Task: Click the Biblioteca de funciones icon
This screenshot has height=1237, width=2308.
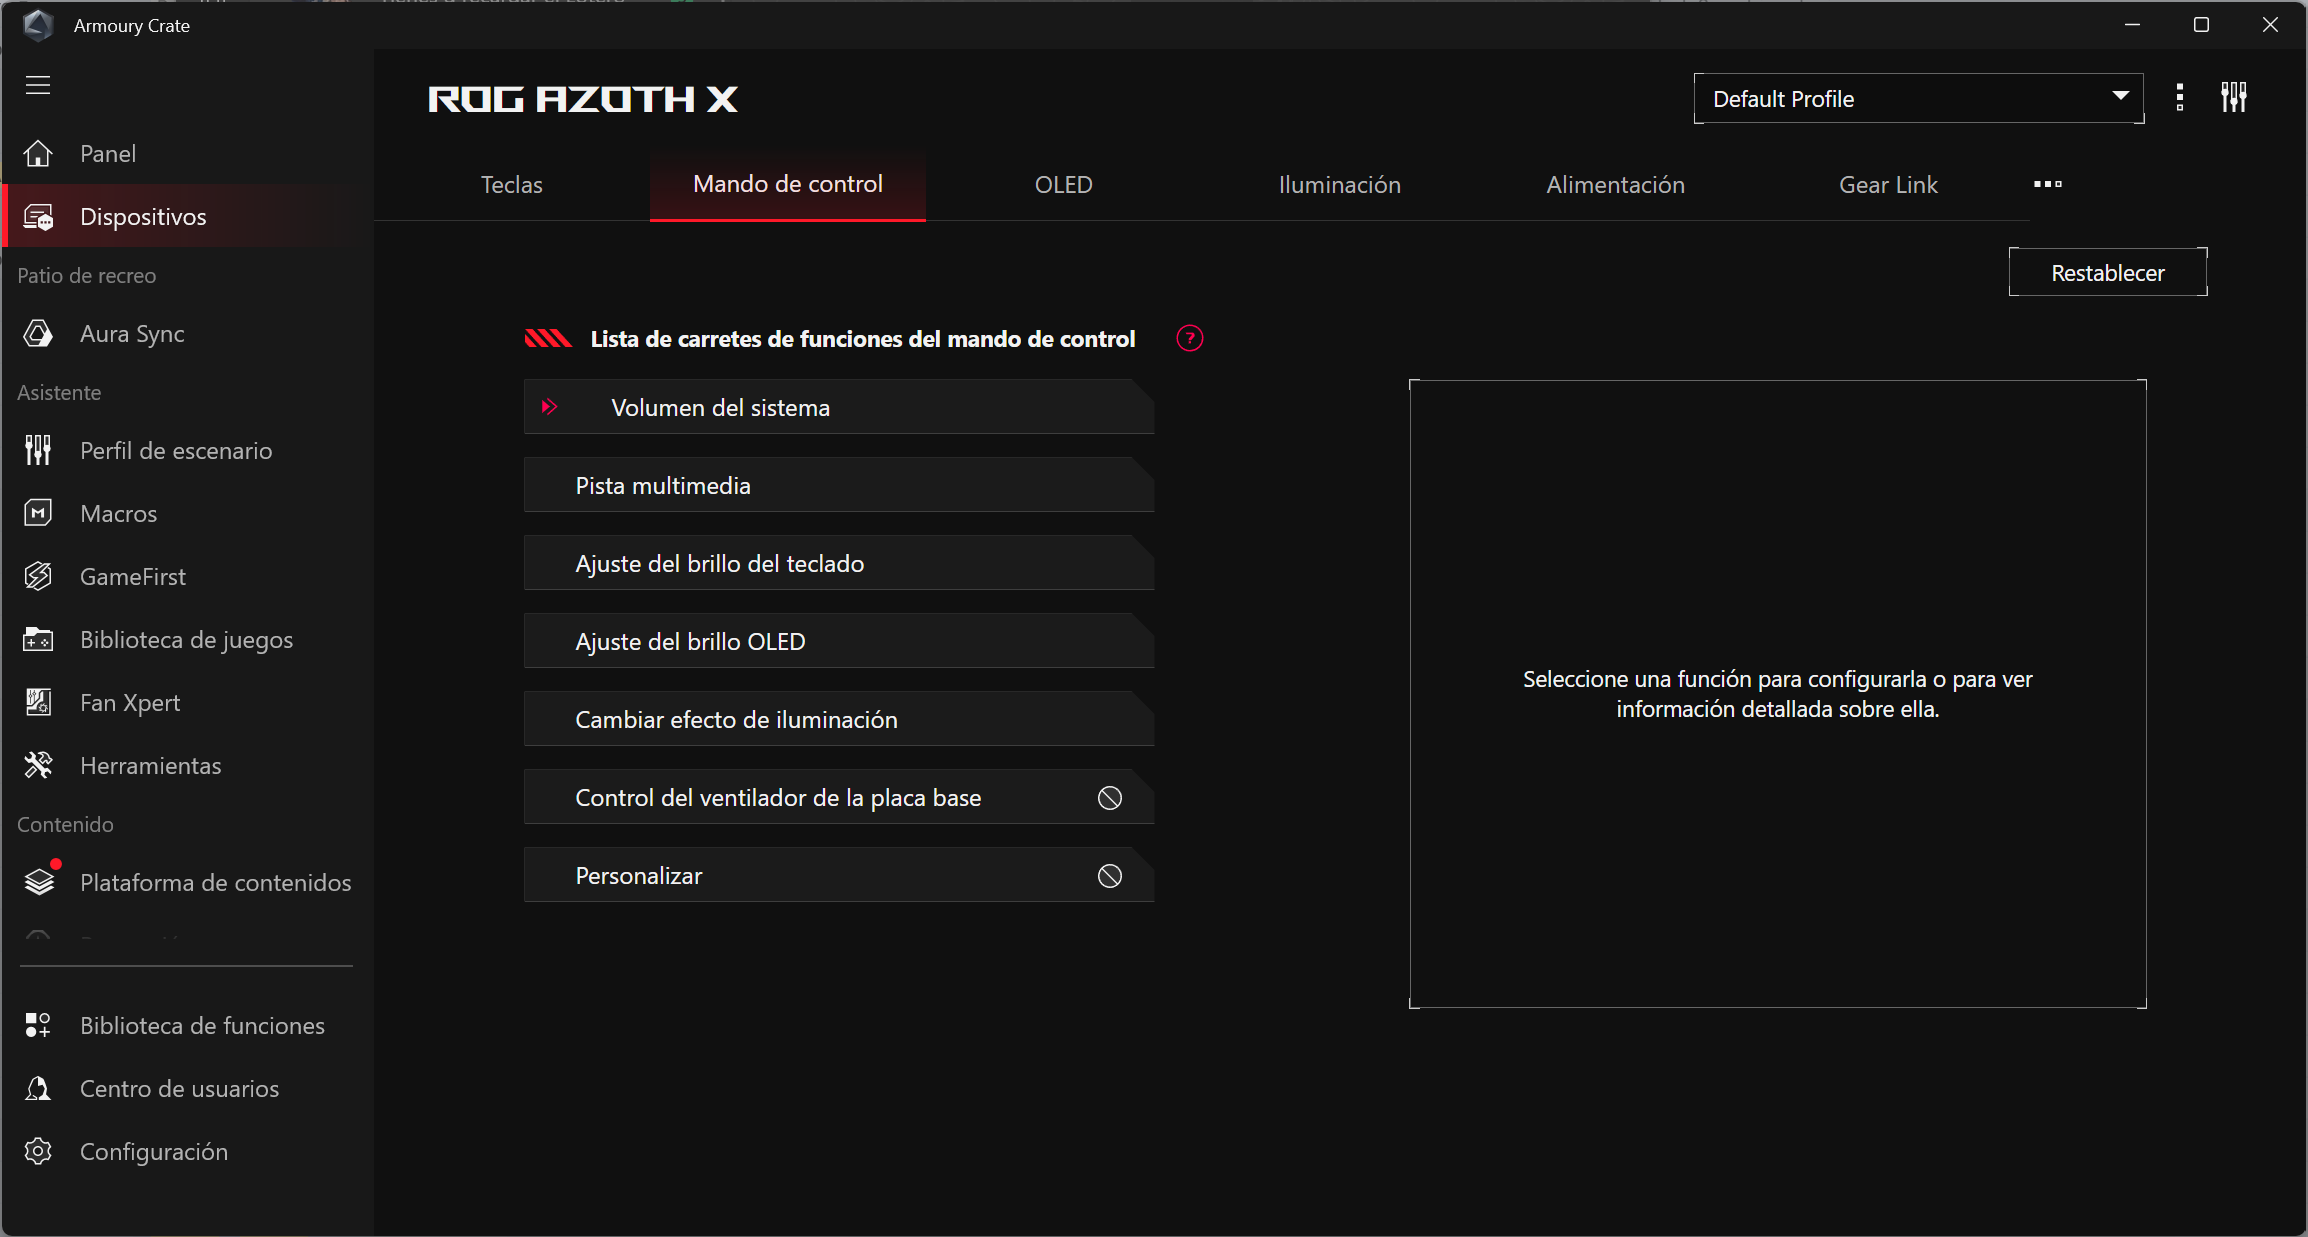Action: [38, 1025]
